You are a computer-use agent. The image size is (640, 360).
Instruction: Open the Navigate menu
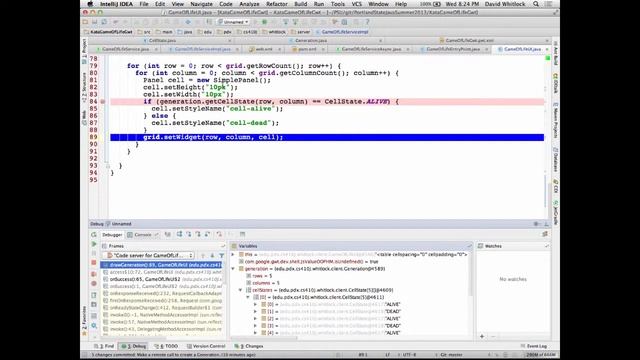pos(202,4)
